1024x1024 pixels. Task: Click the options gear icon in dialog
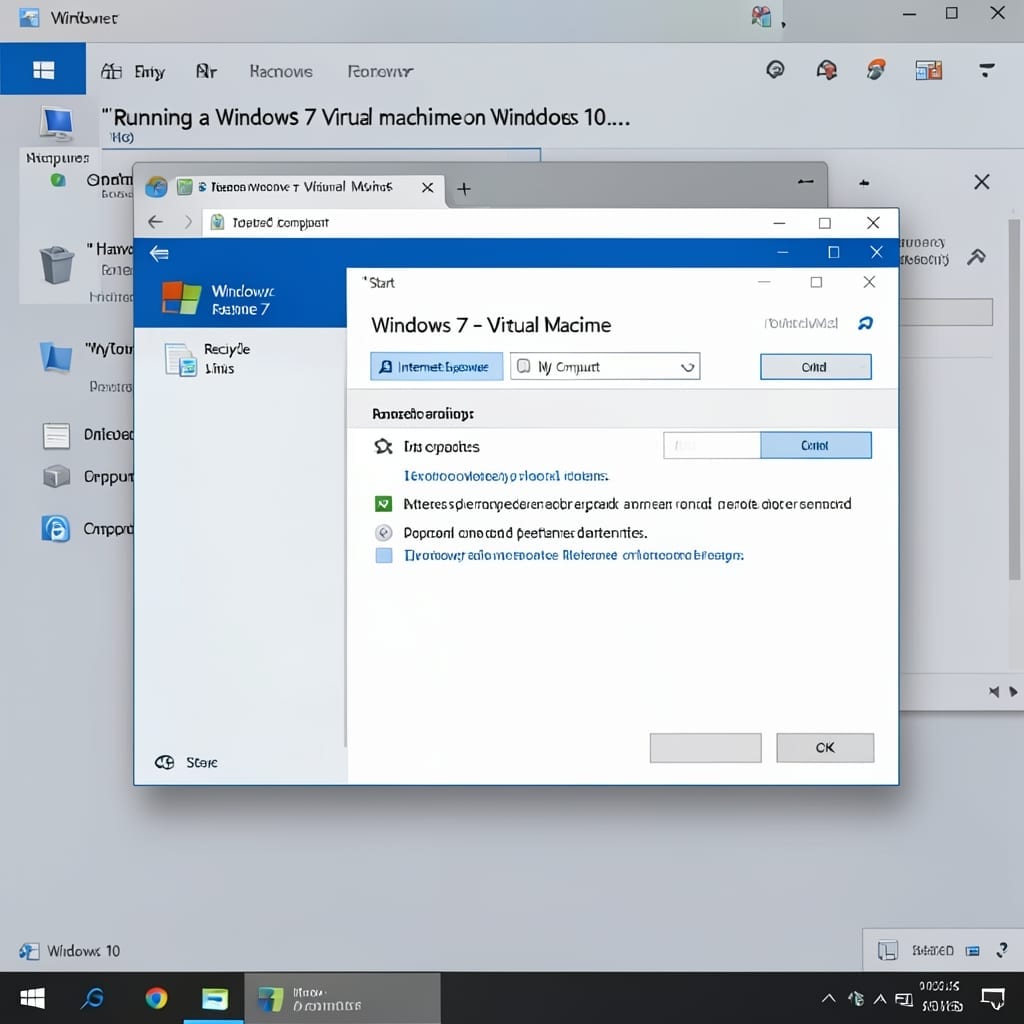383,447
